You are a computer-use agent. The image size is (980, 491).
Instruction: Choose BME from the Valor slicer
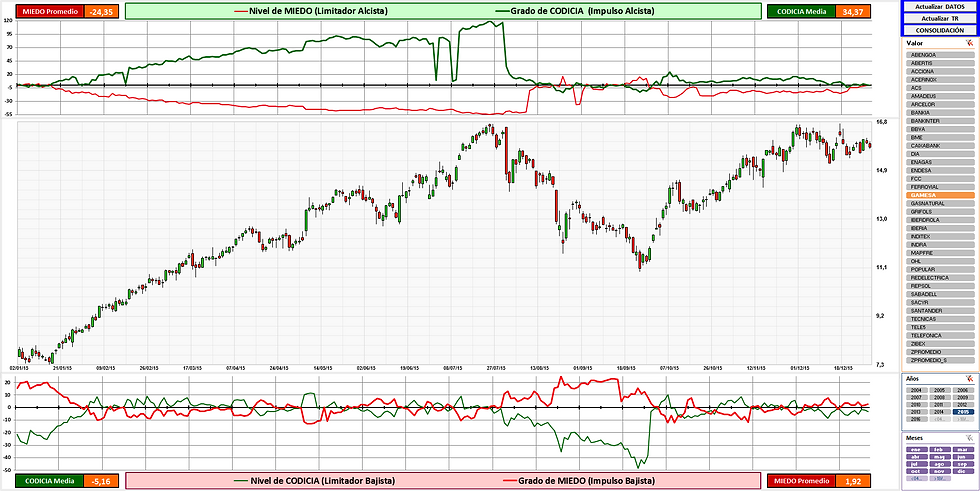click(940, 137)
